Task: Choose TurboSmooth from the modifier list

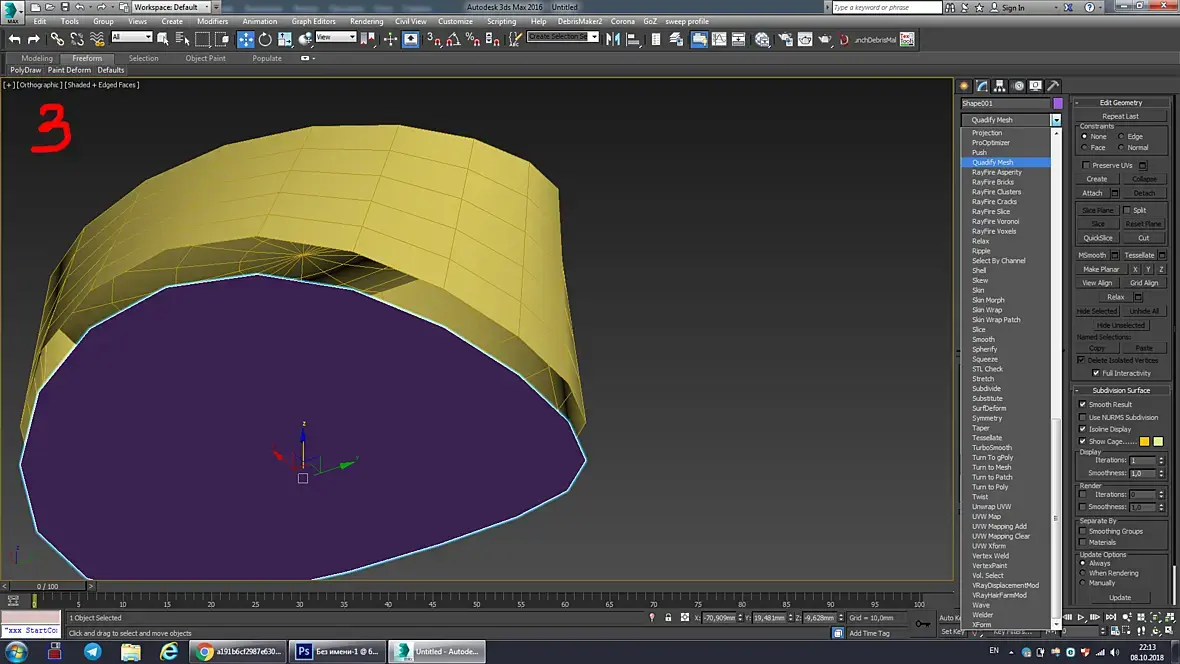Action: pyautogui.click(x=992, y=448)
